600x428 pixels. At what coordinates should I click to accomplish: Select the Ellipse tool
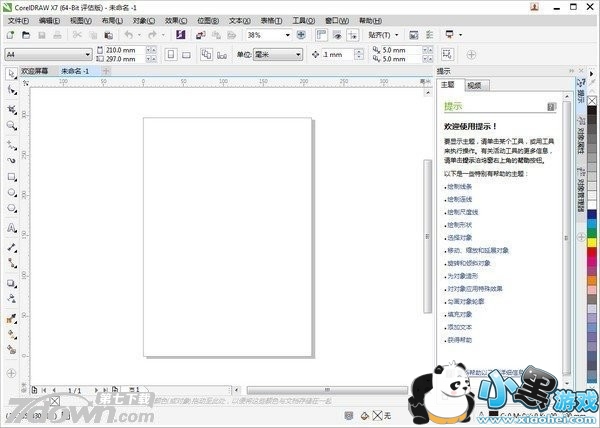(11, 193)
